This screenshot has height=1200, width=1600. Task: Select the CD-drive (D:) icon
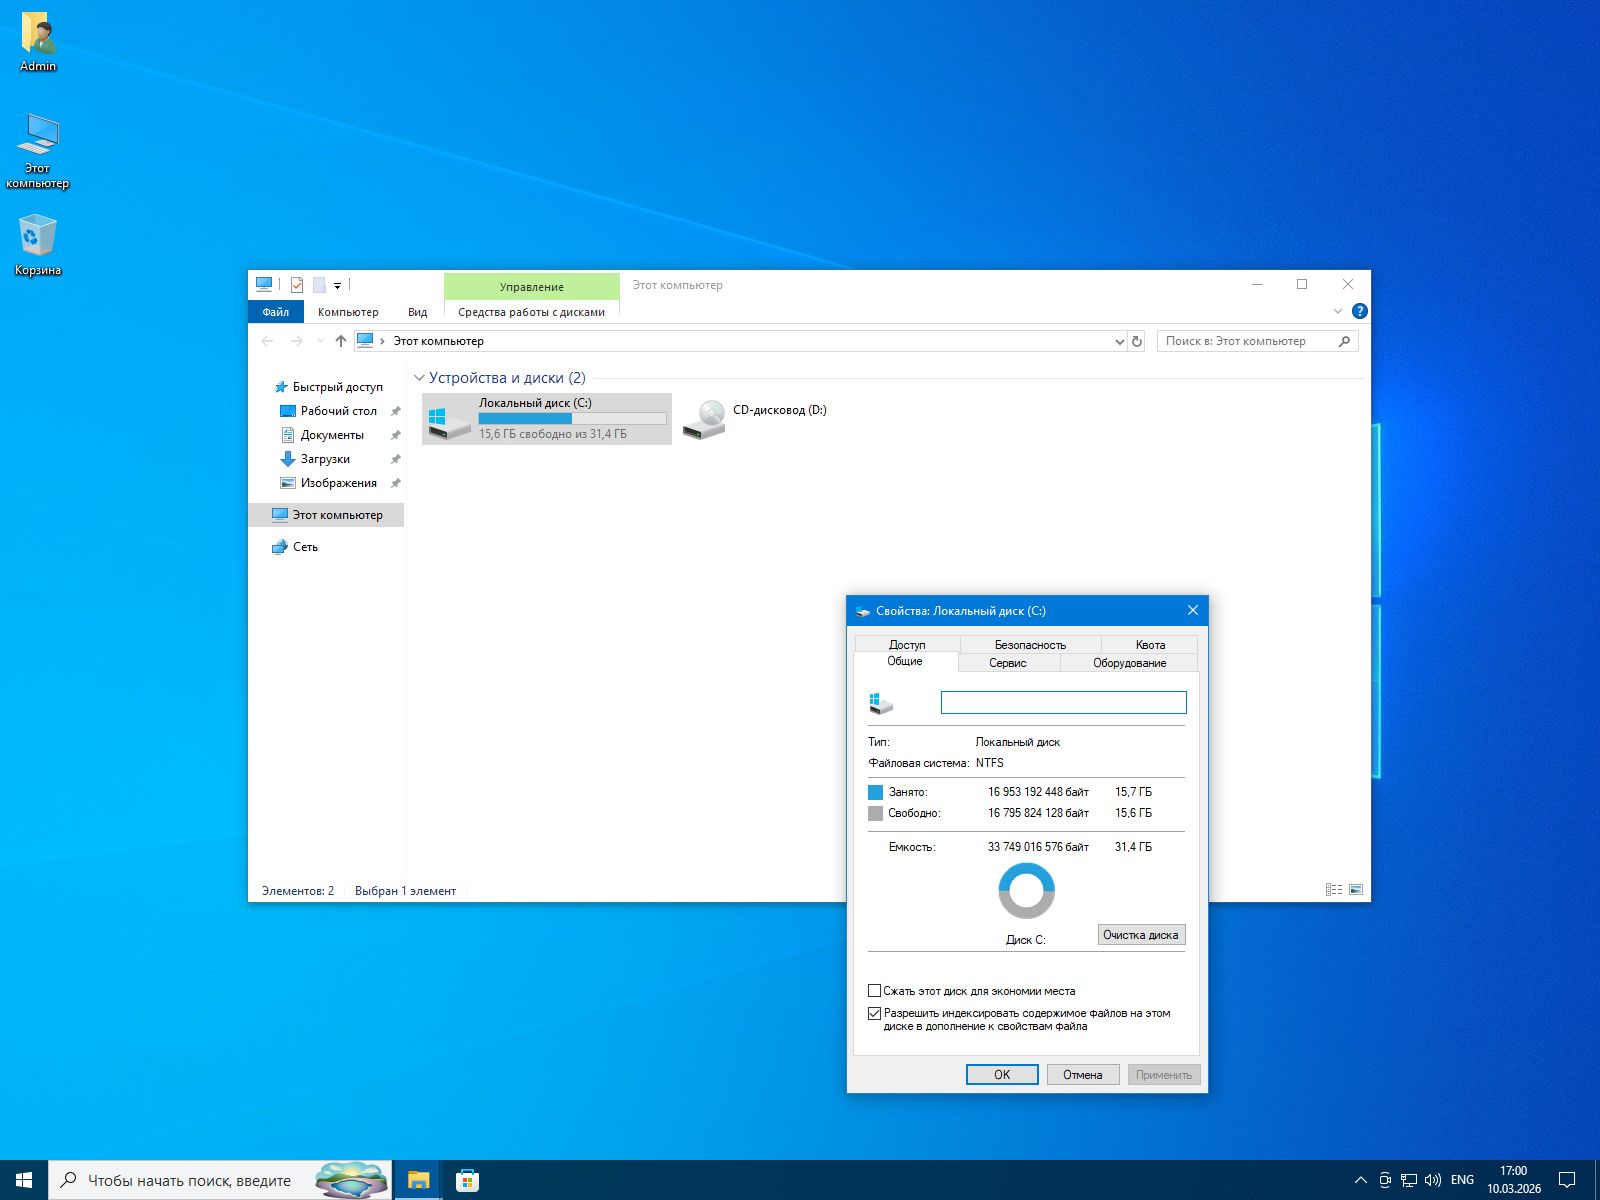click(705, 419)
